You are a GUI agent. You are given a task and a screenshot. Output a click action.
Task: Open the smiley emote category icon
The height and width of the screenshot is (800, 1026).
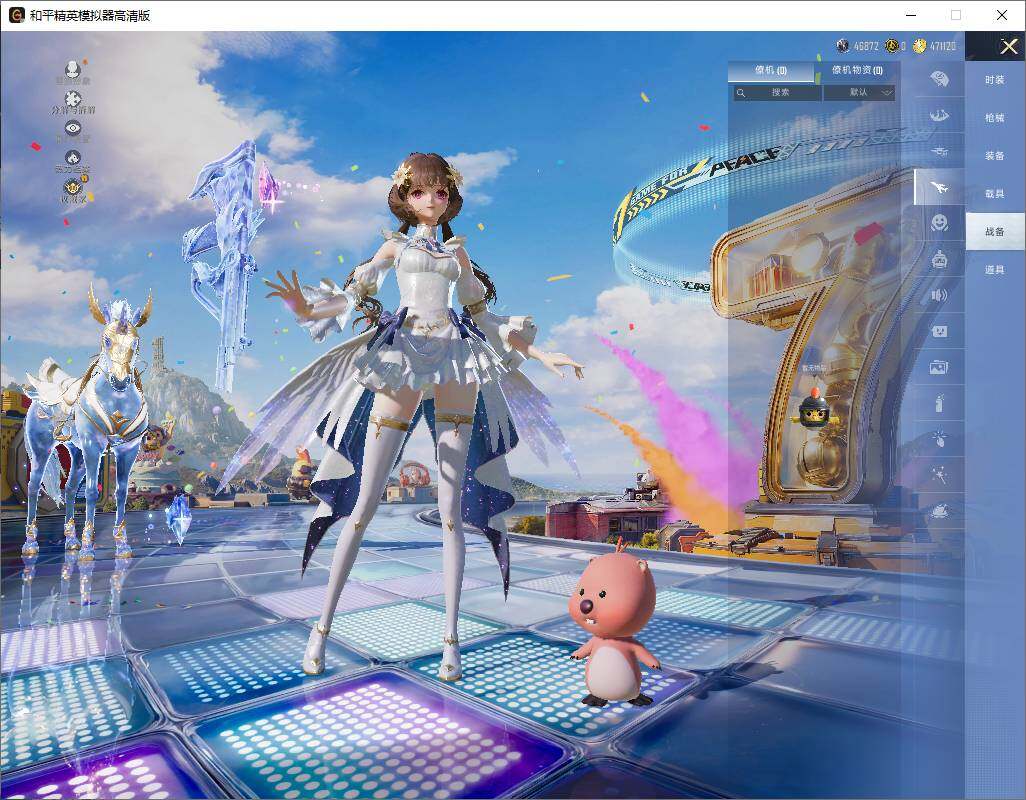point(940,223)
